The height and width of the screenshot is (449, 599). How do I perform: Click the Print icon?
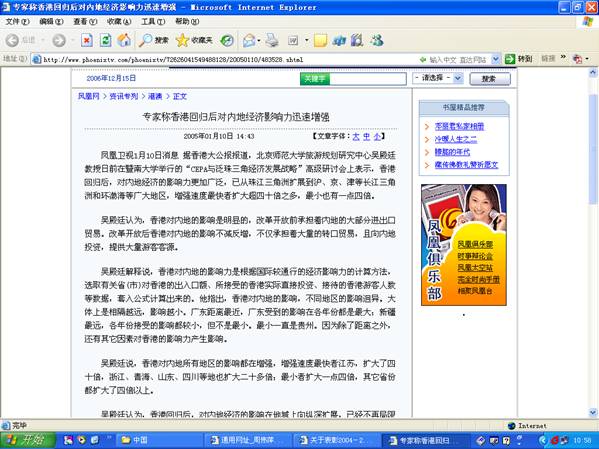tap(272, 40)
